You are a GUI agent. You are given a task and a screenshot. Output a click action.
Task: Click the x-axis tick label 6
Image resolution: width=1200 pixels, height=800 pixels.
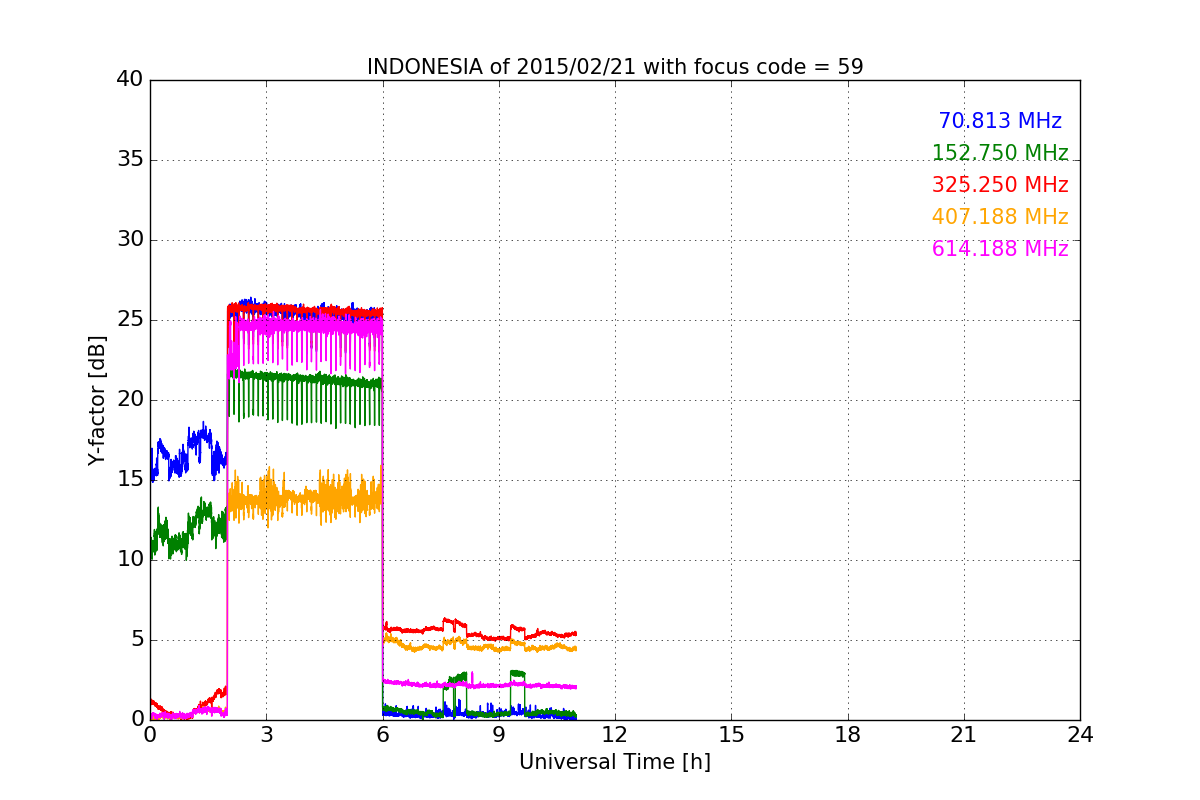pyautogui.click(x=383, y=735)
